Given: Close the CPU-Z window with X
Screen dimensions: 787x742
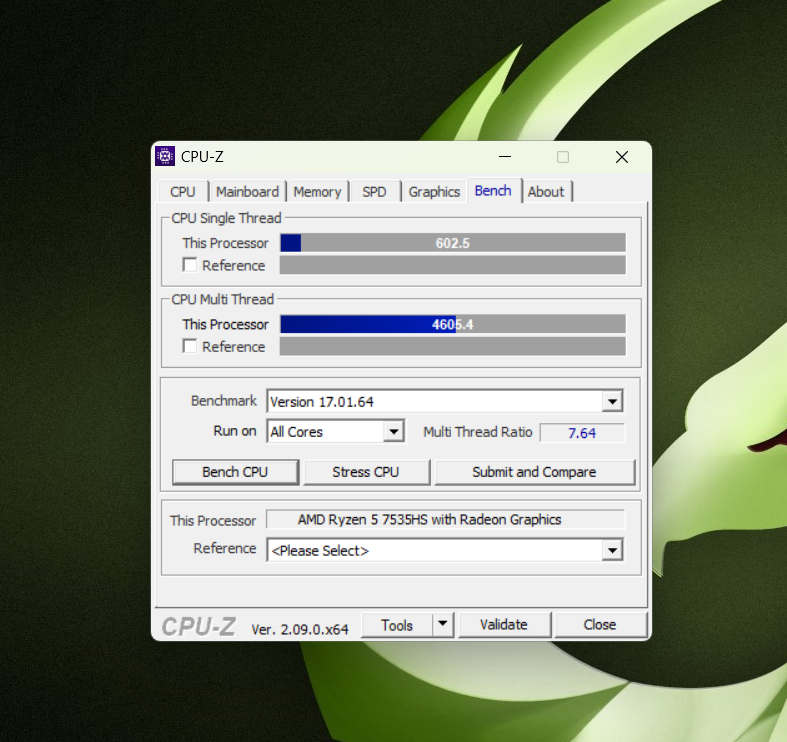Looking at the screenshot, I should coord(622,157).
